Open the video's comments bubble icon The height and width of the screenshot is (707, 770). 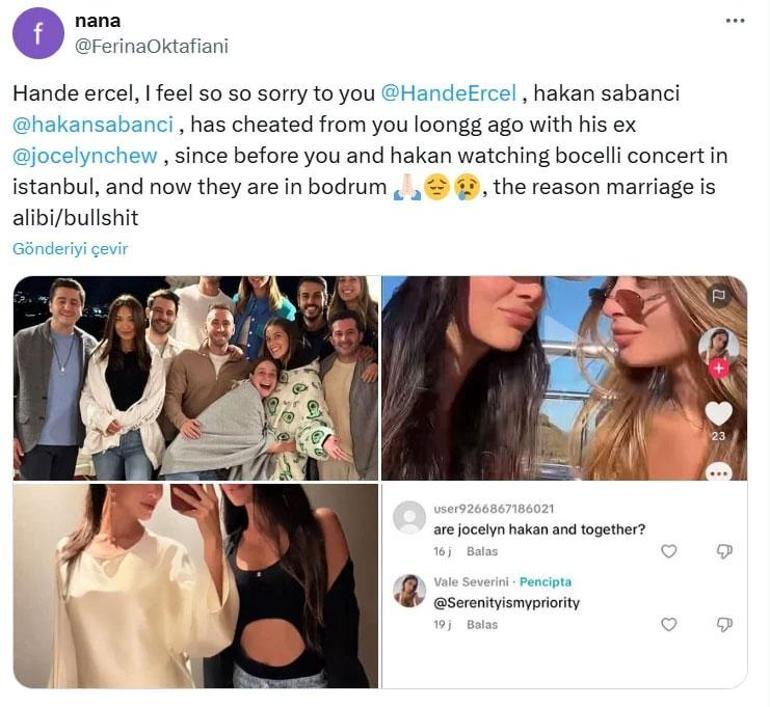click(x=718, y=473)
